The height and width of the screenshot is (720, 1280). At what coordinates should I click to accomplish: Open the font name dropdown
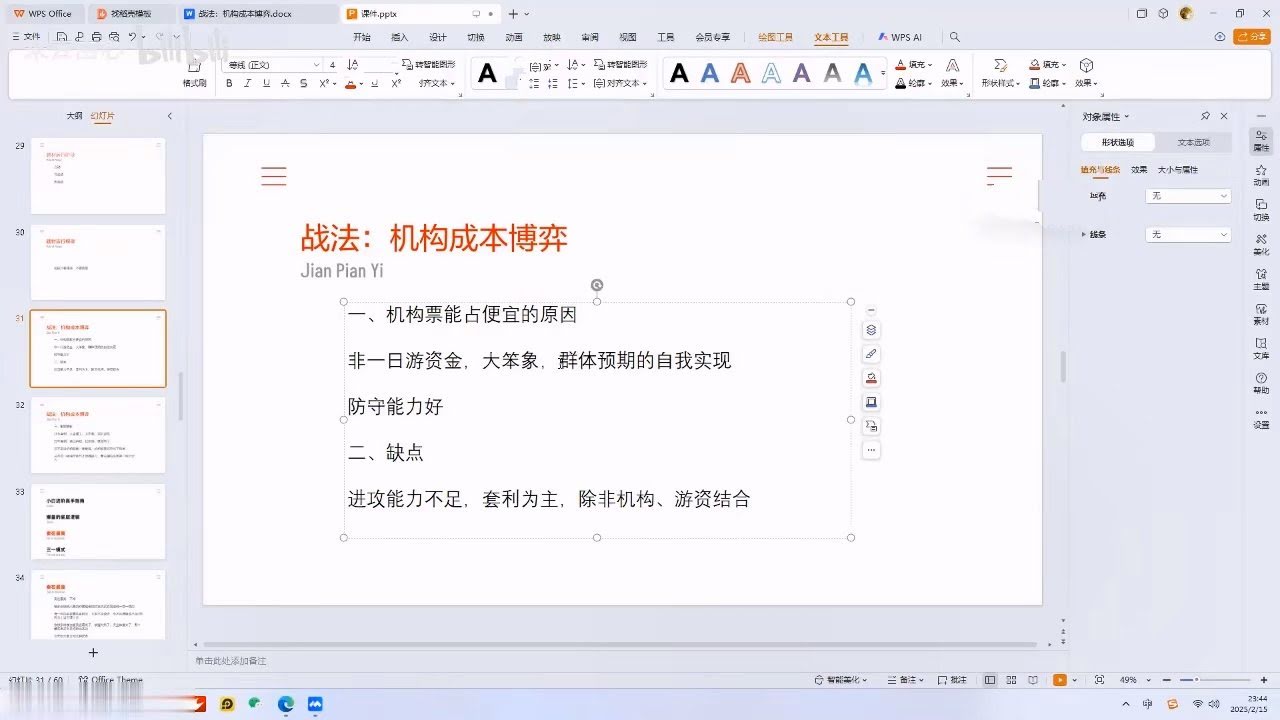pyautogui.click(x=317, y=65)
